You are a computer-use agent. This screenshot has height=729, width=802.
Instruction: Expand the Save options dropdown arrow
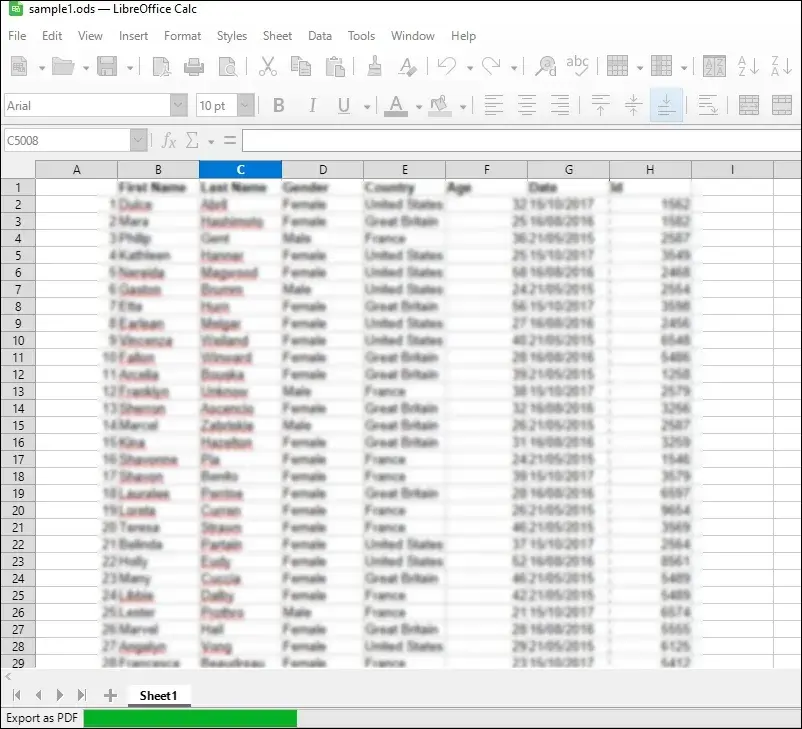(x=130, y=68)
